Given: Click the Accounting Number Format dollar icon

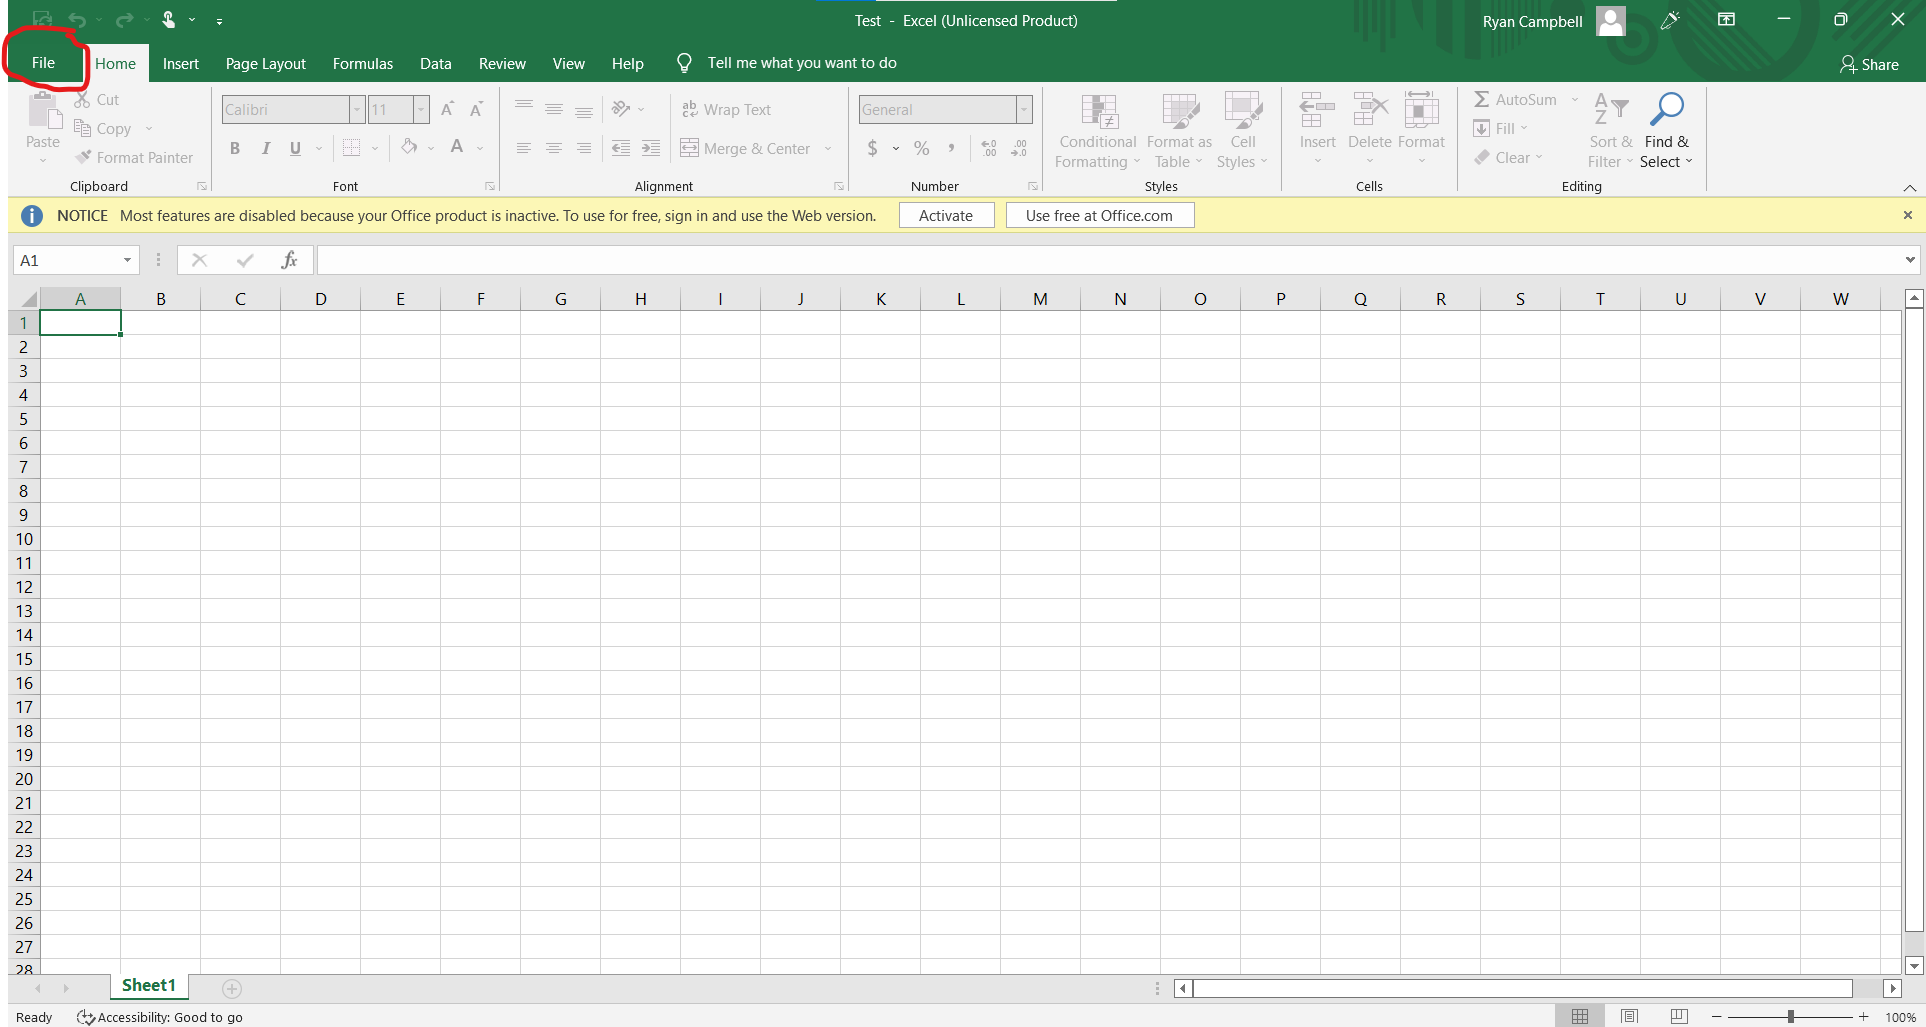Looking at the screenshot, I should (873, 148).
